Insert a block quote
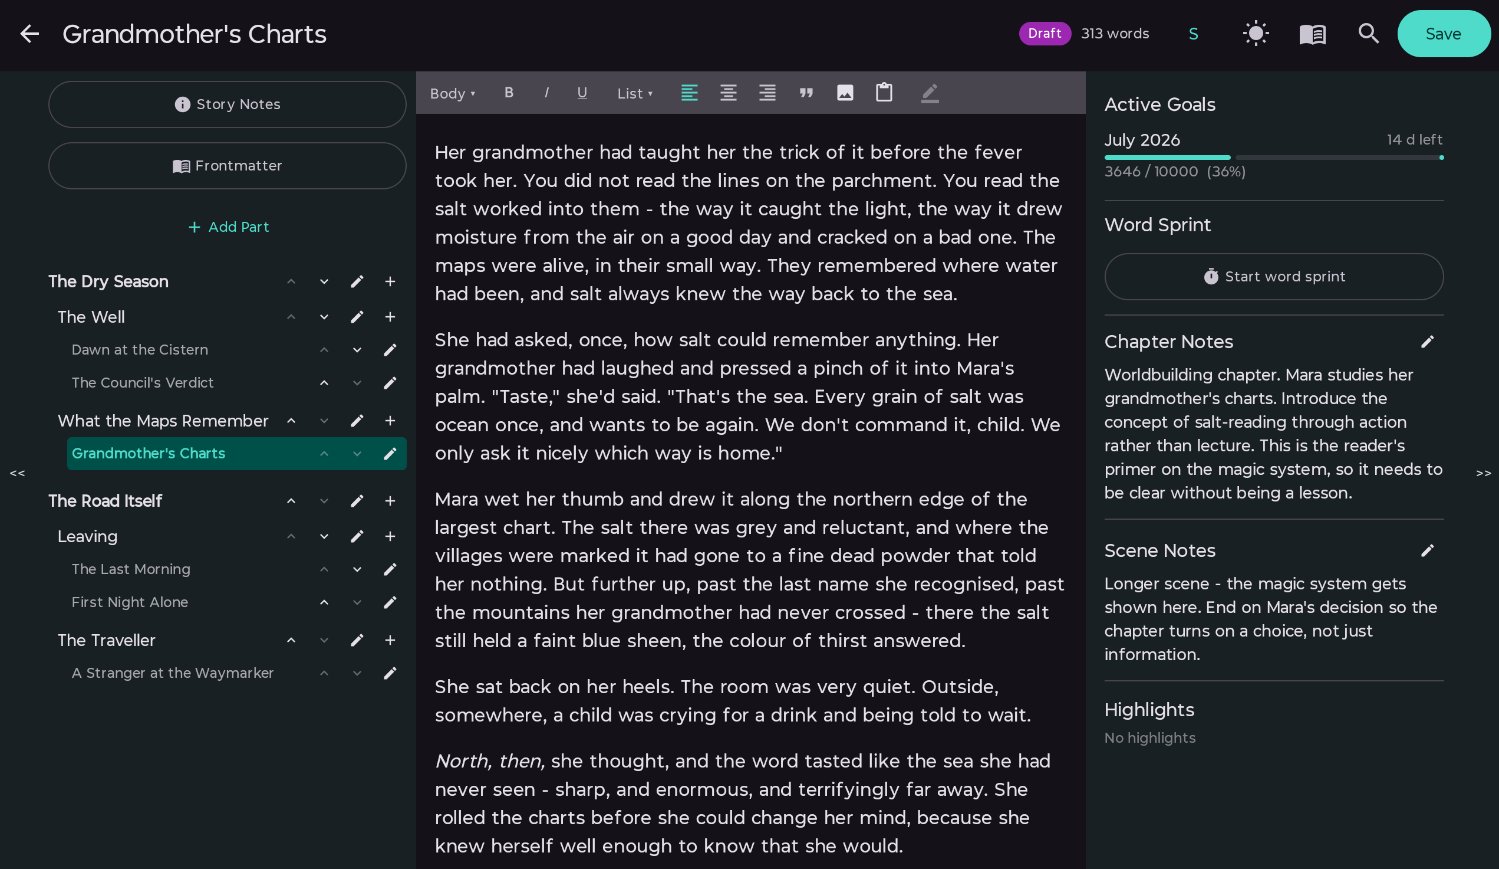Screen dimensions: 1499x869 [x=806, y=93]
